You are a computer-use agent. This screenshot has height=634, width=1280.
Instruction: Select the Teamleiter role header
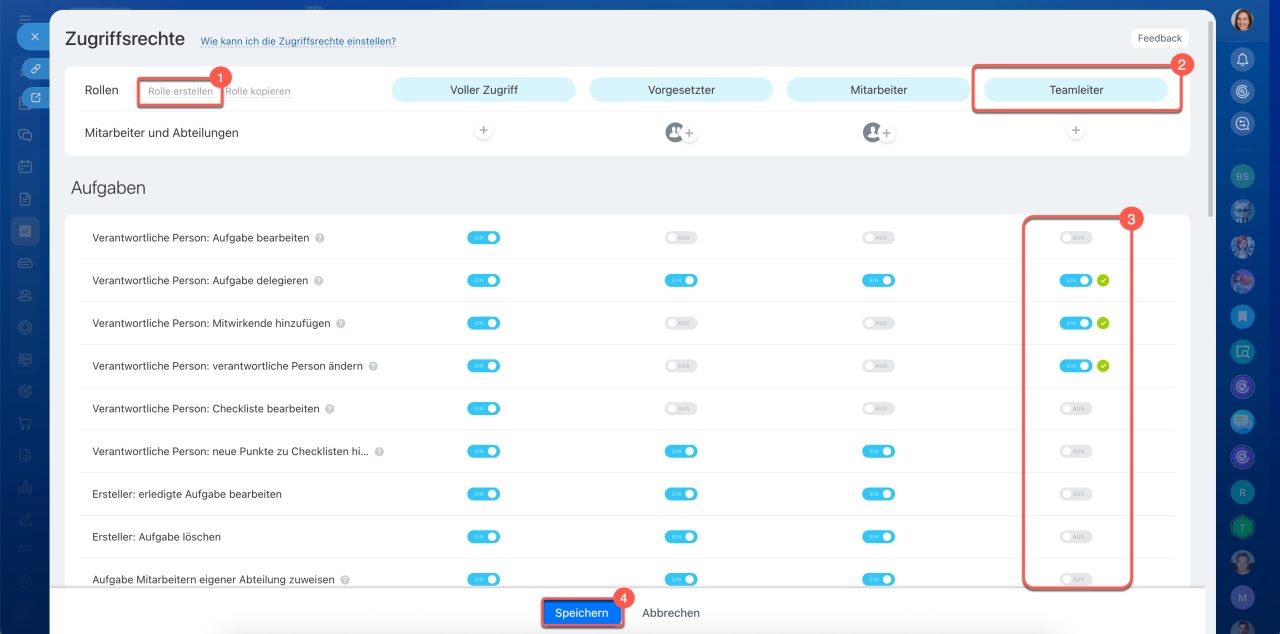pos(1076,90)
